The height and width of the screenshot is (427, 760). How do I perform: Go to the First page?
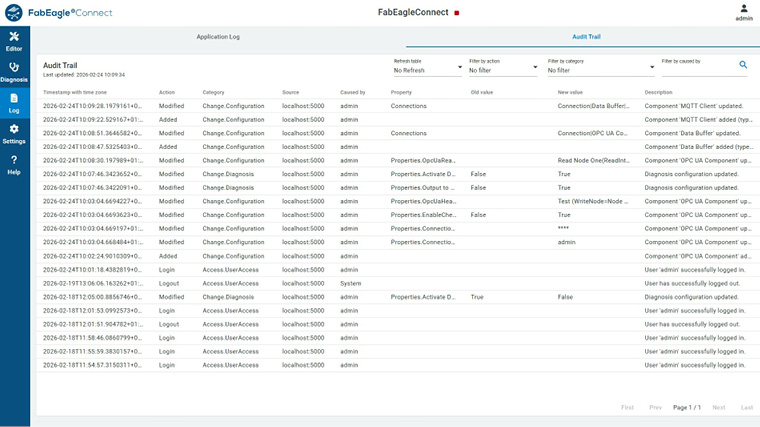click(627, 407)
